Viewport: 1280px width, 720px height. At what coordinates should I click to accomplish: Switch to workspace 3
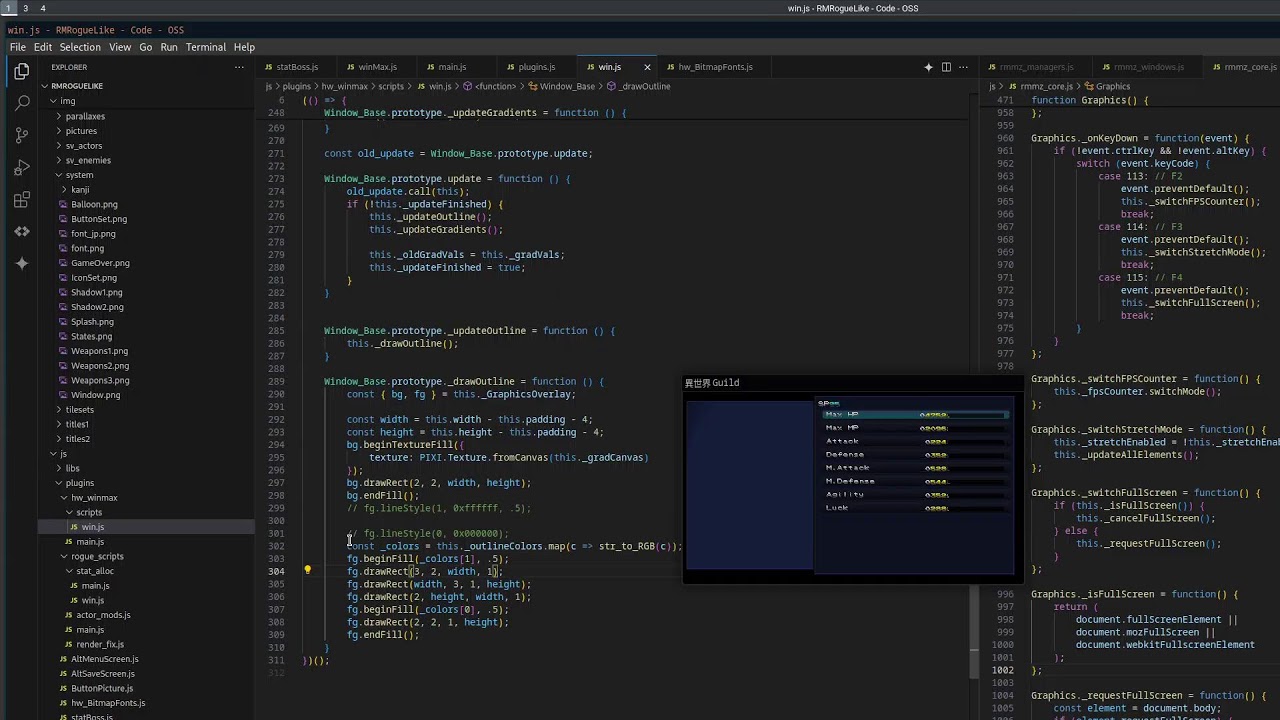25,8
